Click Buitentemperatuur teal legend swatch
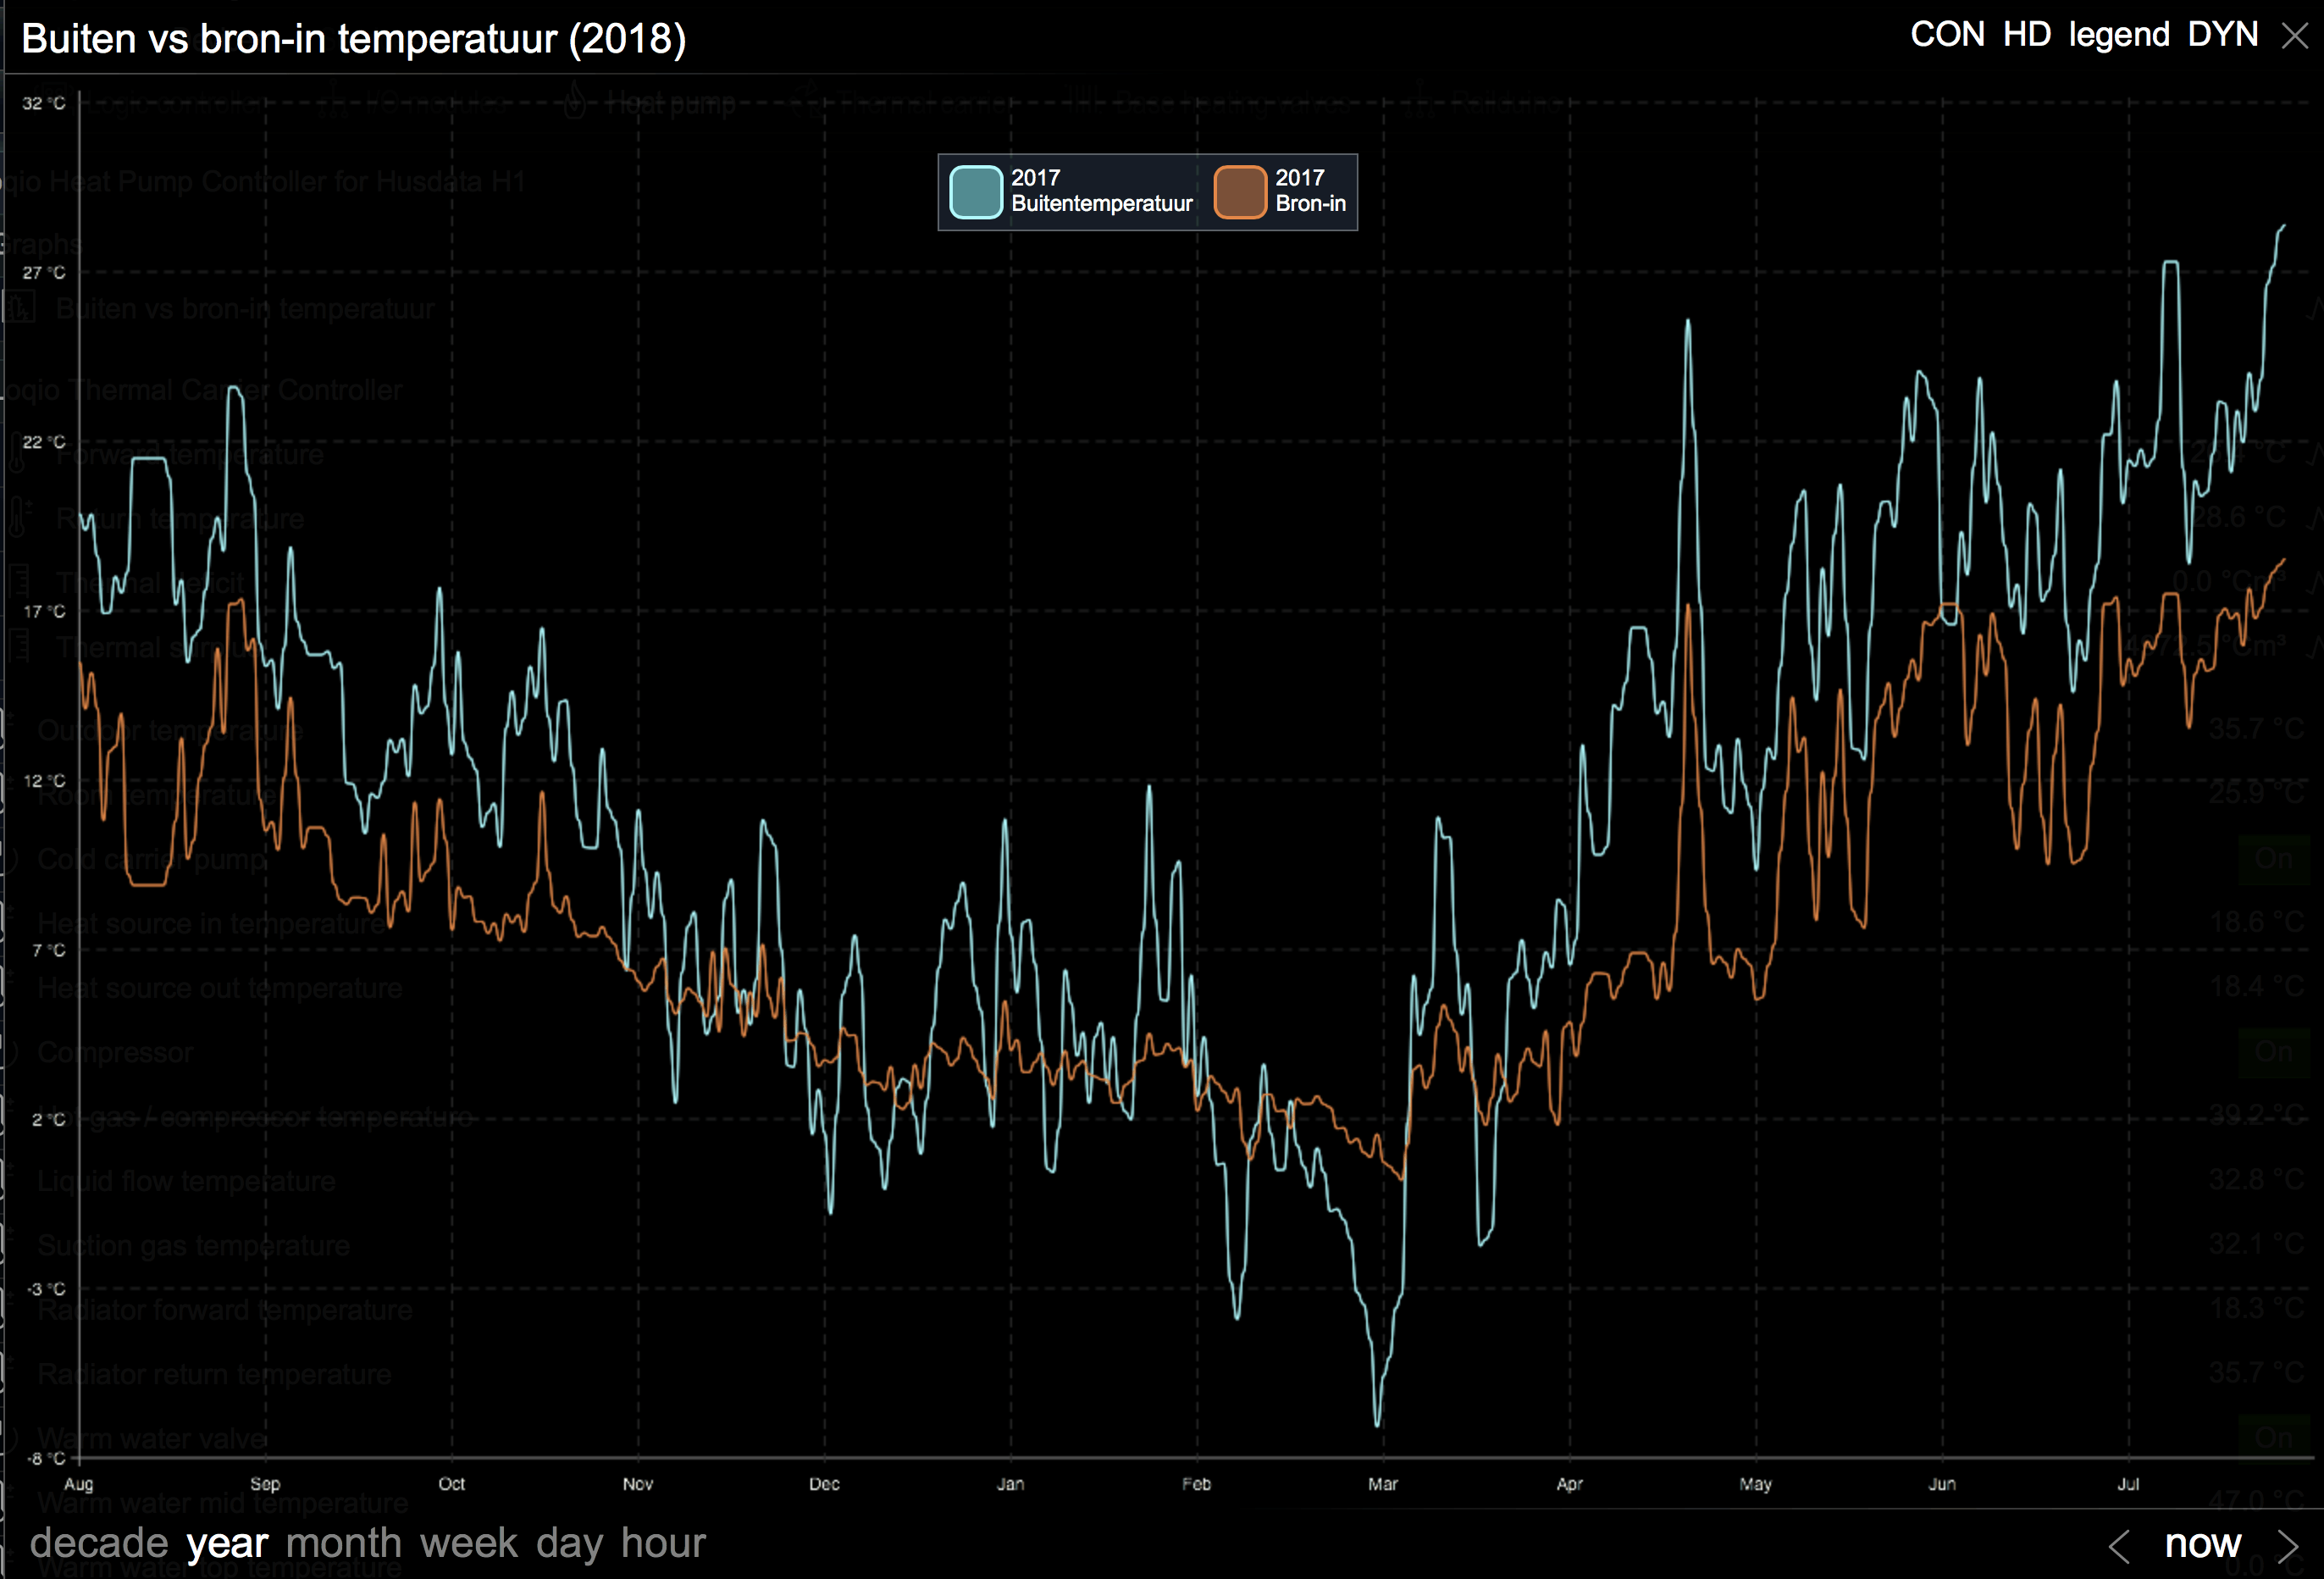Viewport: 2324px width, 1579px height. pos(975,192)
